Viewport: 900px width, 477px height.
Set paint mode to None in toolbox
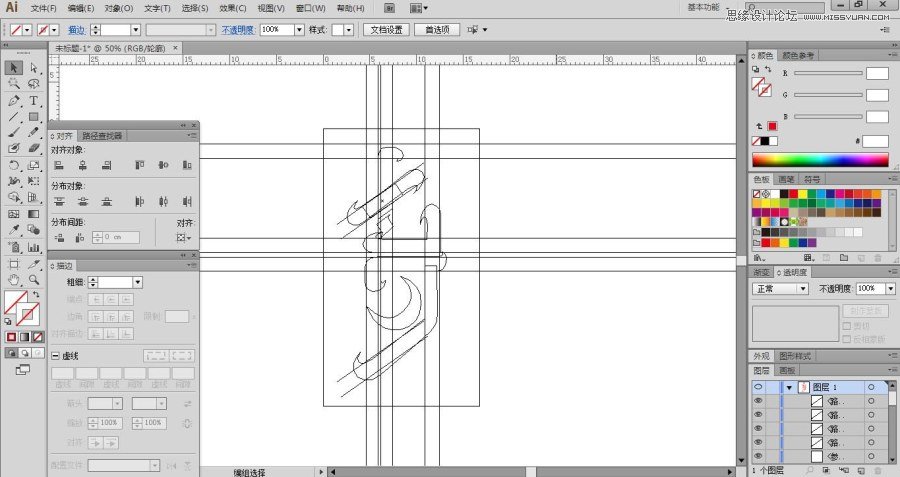38,337
